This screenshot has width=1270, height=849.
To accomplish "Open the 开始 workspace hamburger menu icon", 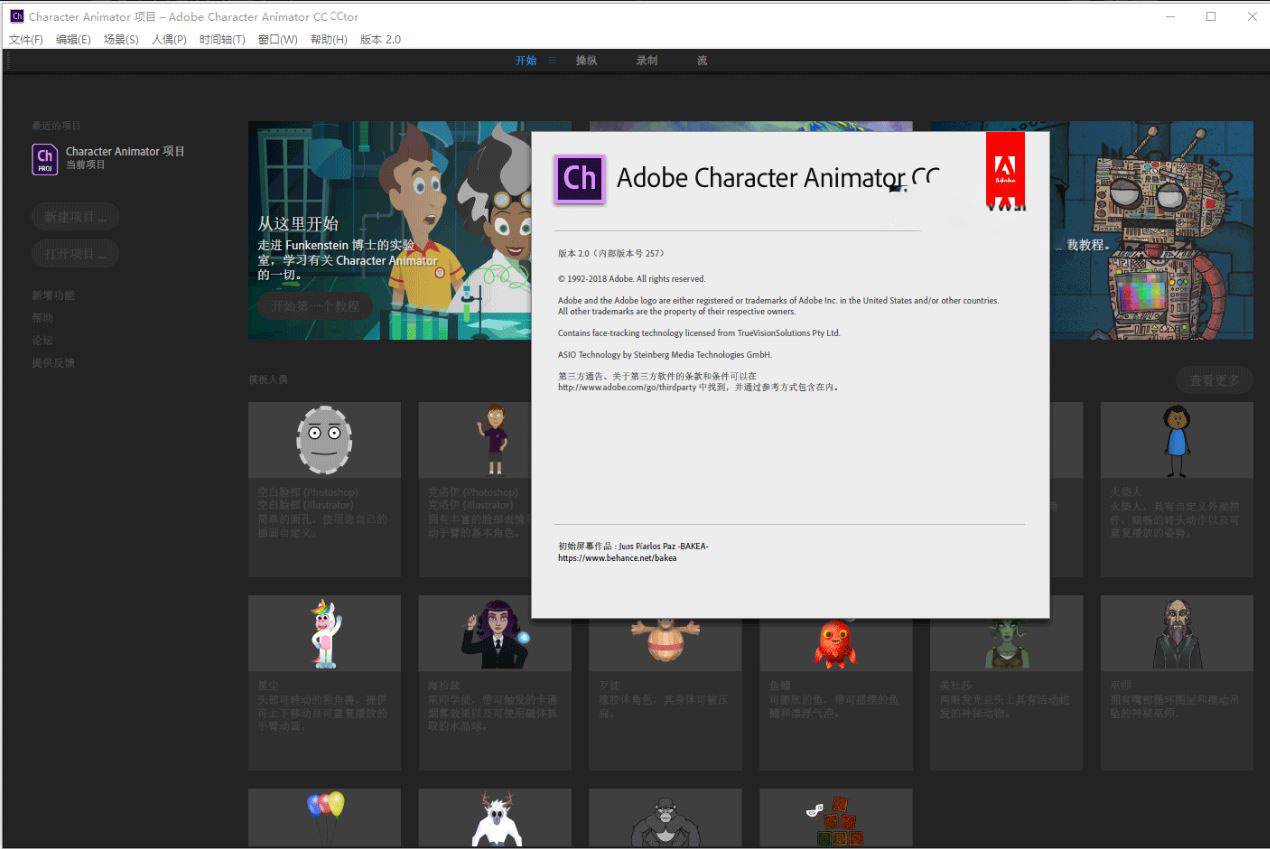I will pyautogui.click(x=552, y=60).
